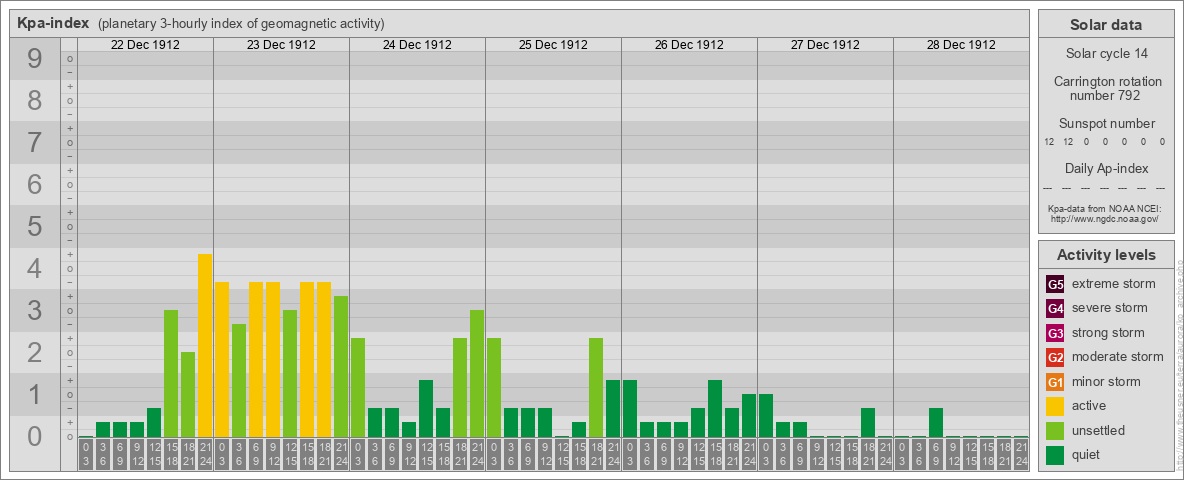Click the 0-3 time label under 28 Dec
The width and height of the screenshot is (1184, 480).
click(x=902, y=455)
